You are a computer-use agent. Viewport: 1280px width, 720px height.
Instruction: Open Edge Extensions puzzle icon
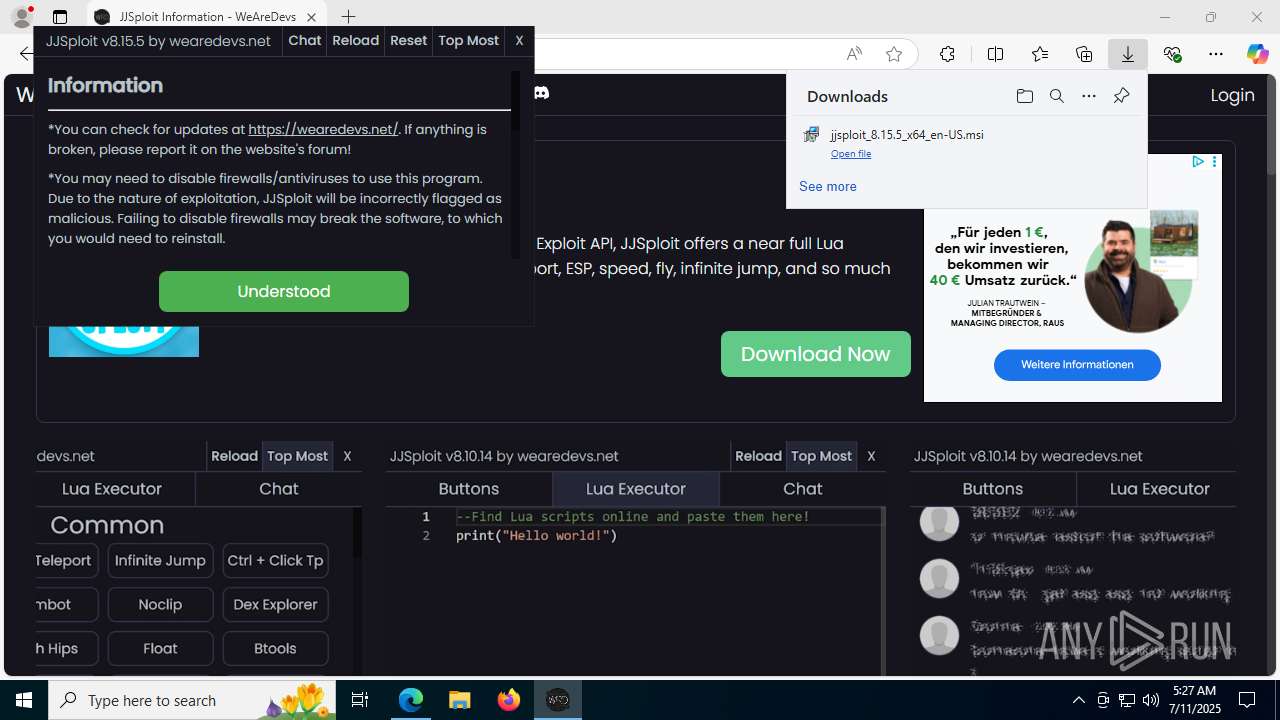tap(947, 54)
